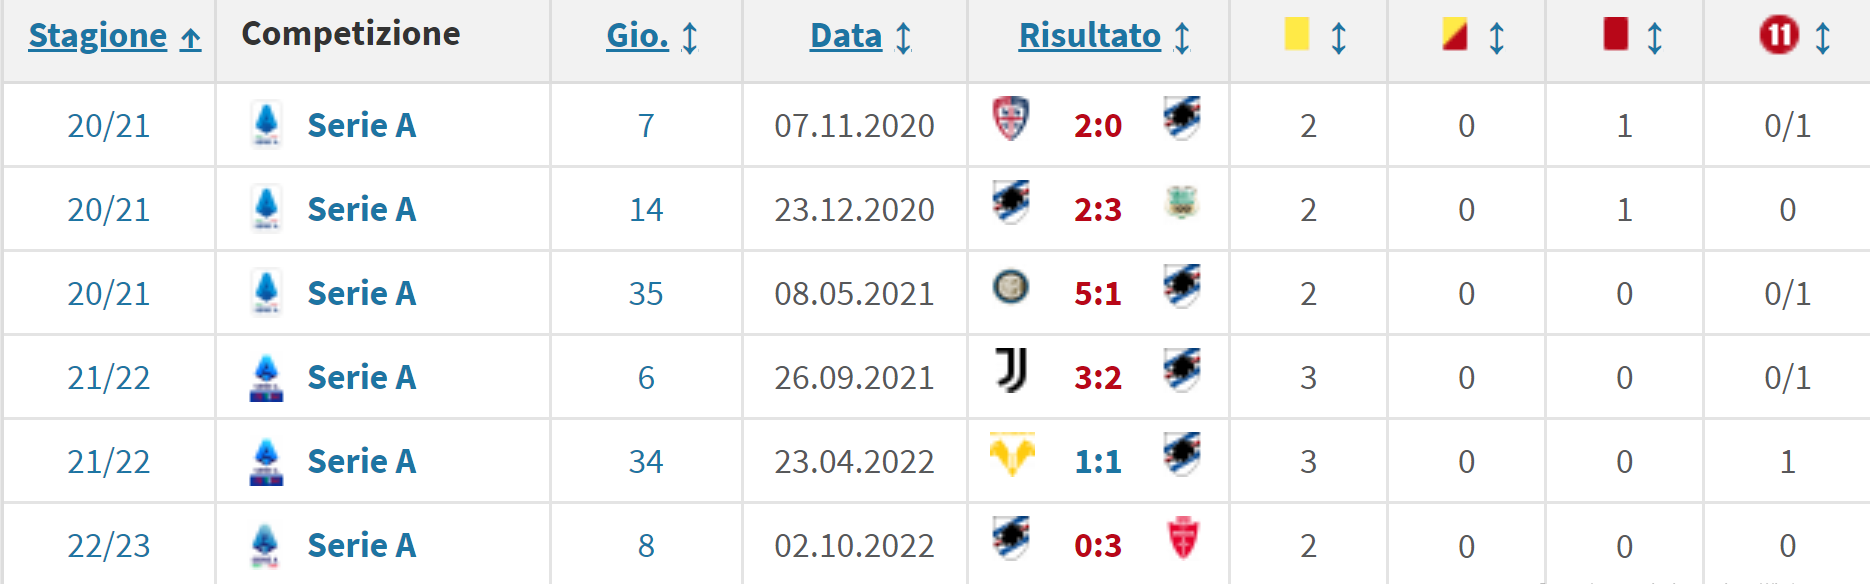The height and width of the screenshot is (584, 1870).
Task: Click the Monza crest in the 02.10.2022 row
Action: (x=1183, y=539)
